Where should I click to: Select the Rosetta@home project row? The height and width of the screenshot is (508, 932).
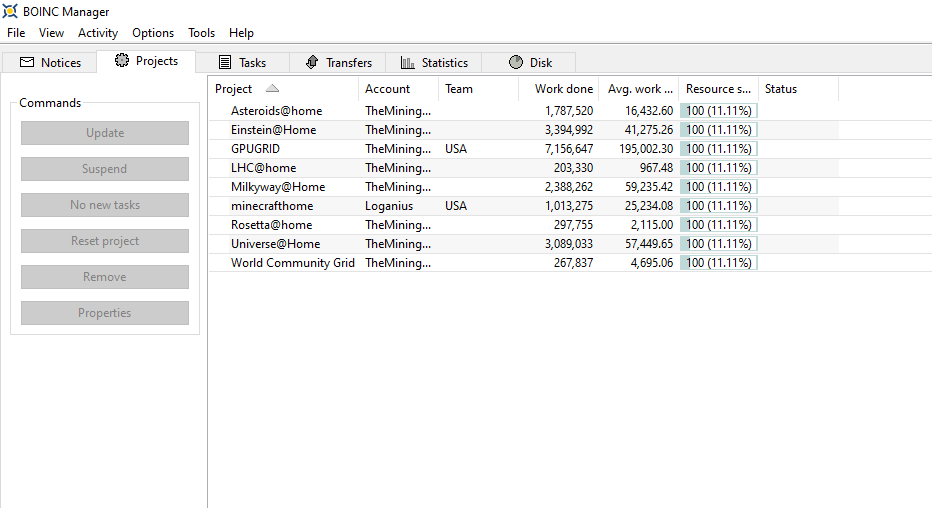coord(524,225)
